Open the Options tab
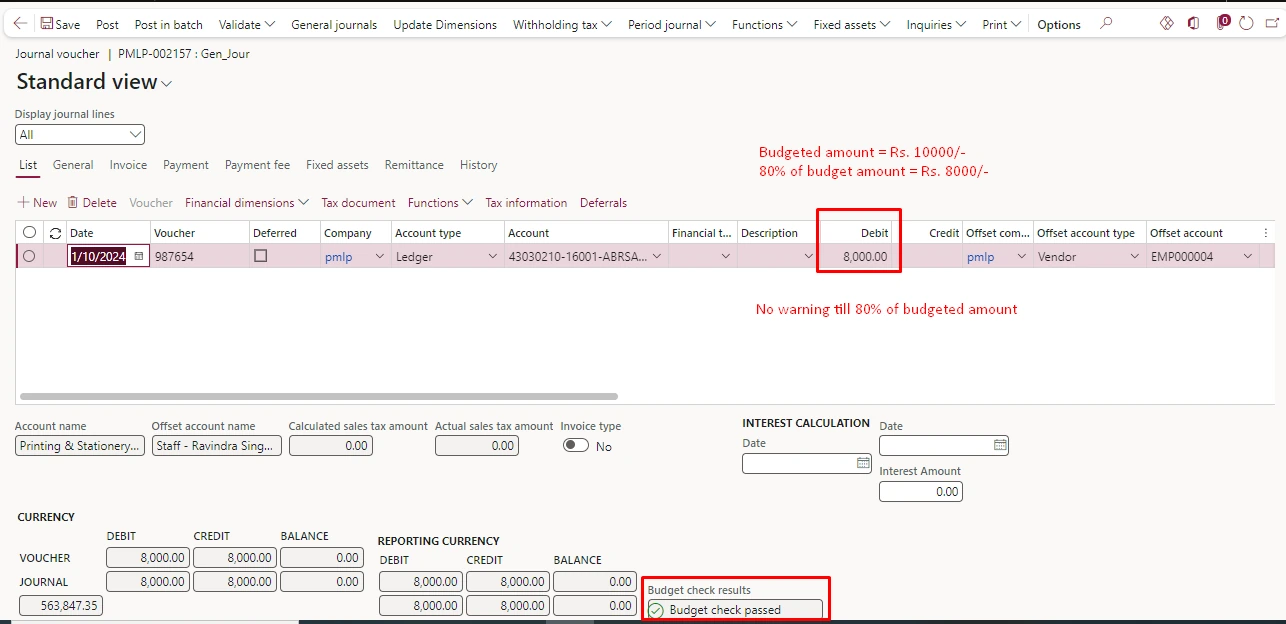Screen dimensions: 1286x624 [1059, 24]
